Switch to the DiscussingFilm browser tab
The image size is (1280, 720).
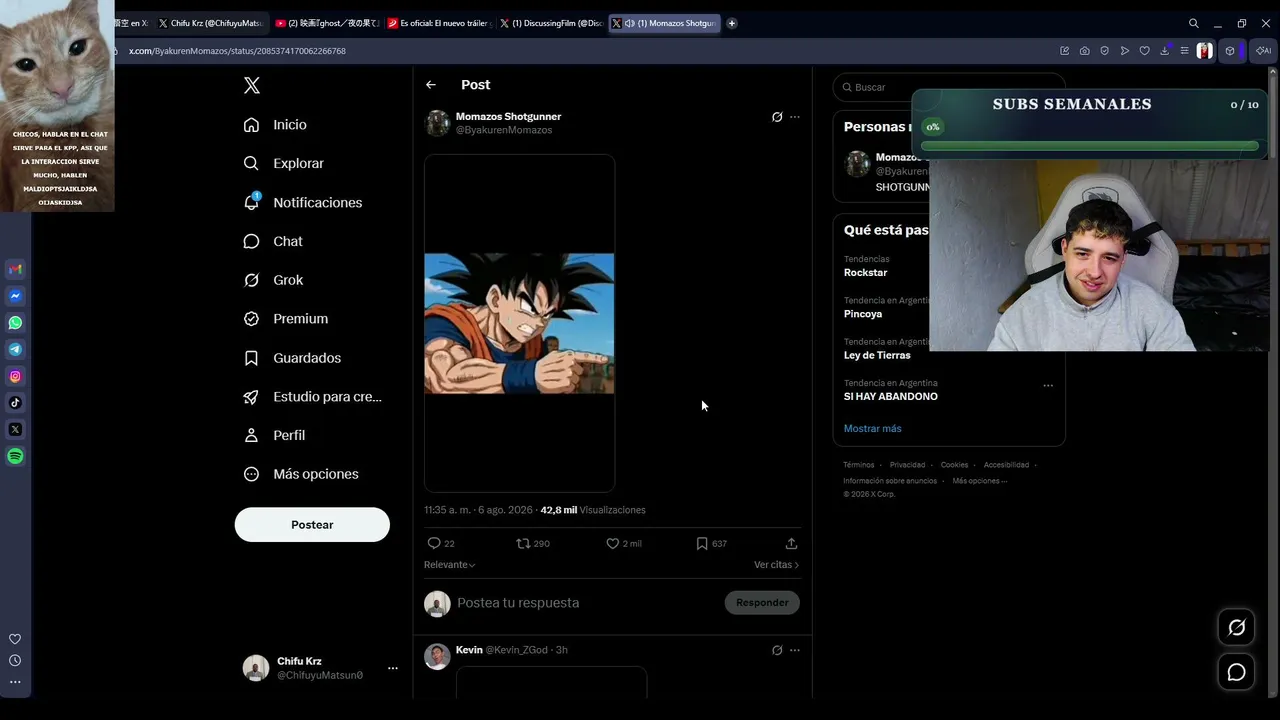[x=551, y=23]
